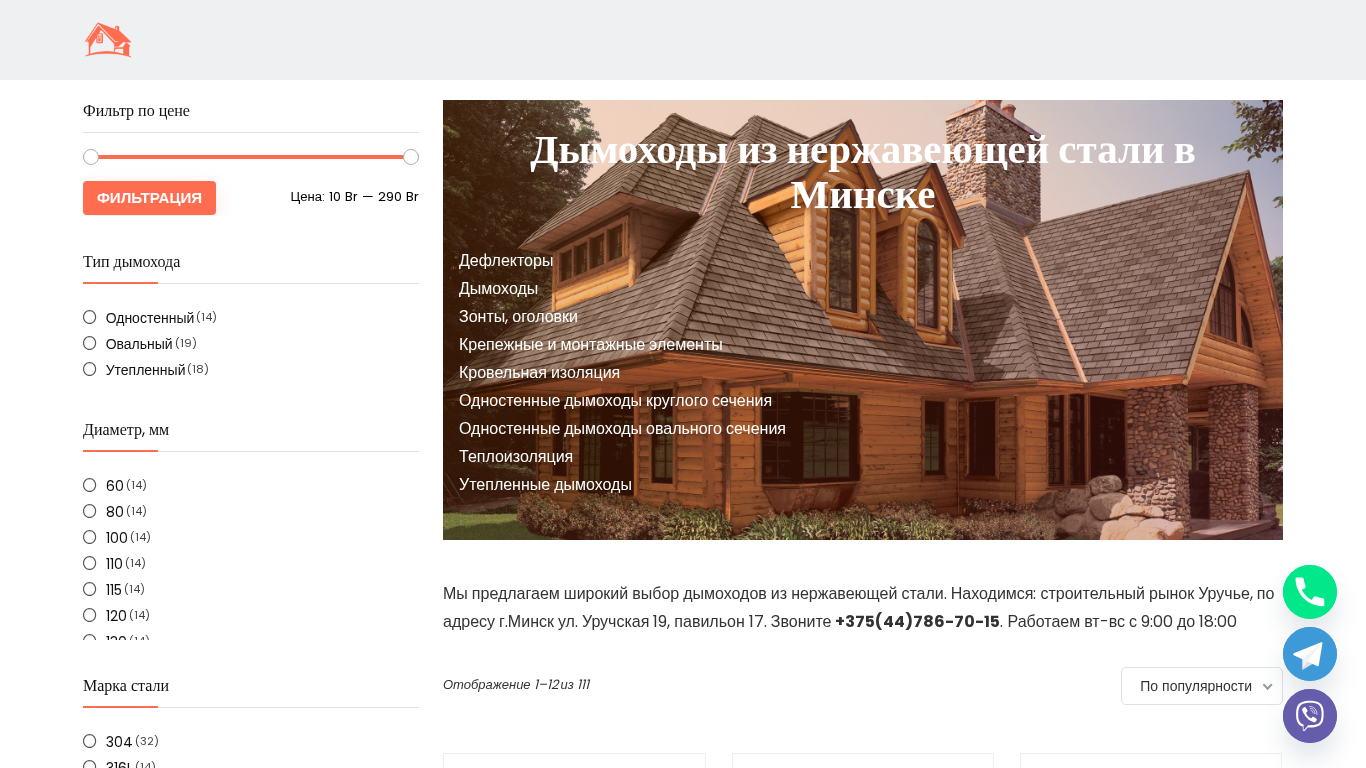Click the price range slider track
The image size is (1366, 768).
[x=251, y=157]
